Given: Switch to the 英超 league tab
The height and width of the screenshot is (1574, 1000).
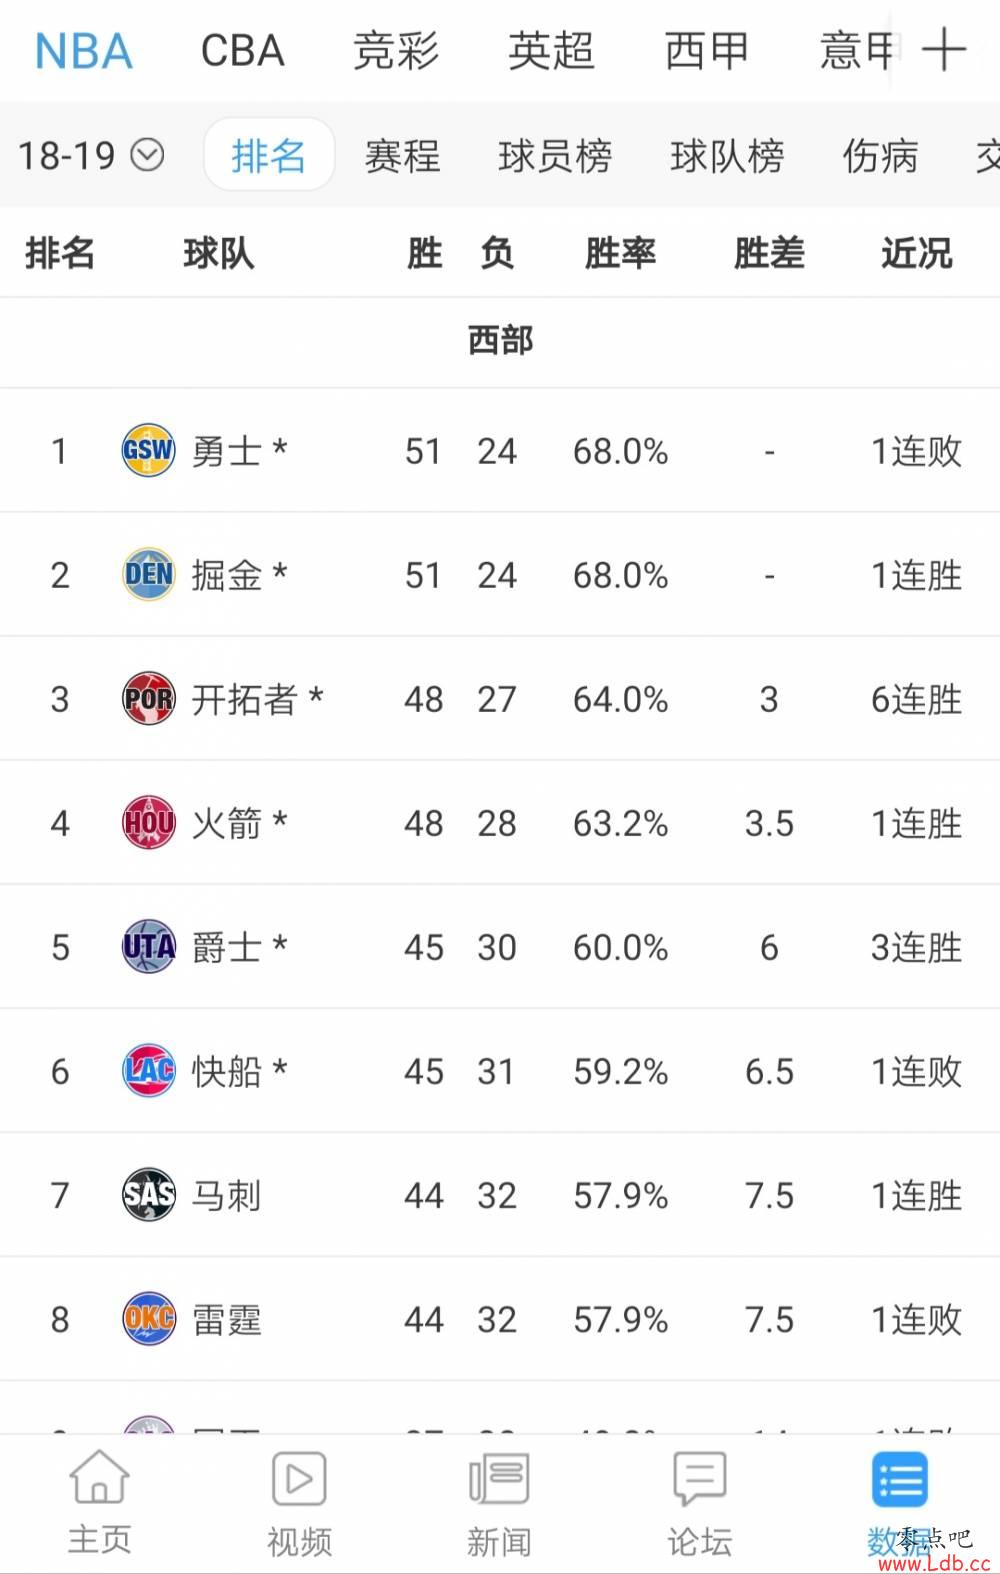Looking at the screenshot, I should [551, 51].
